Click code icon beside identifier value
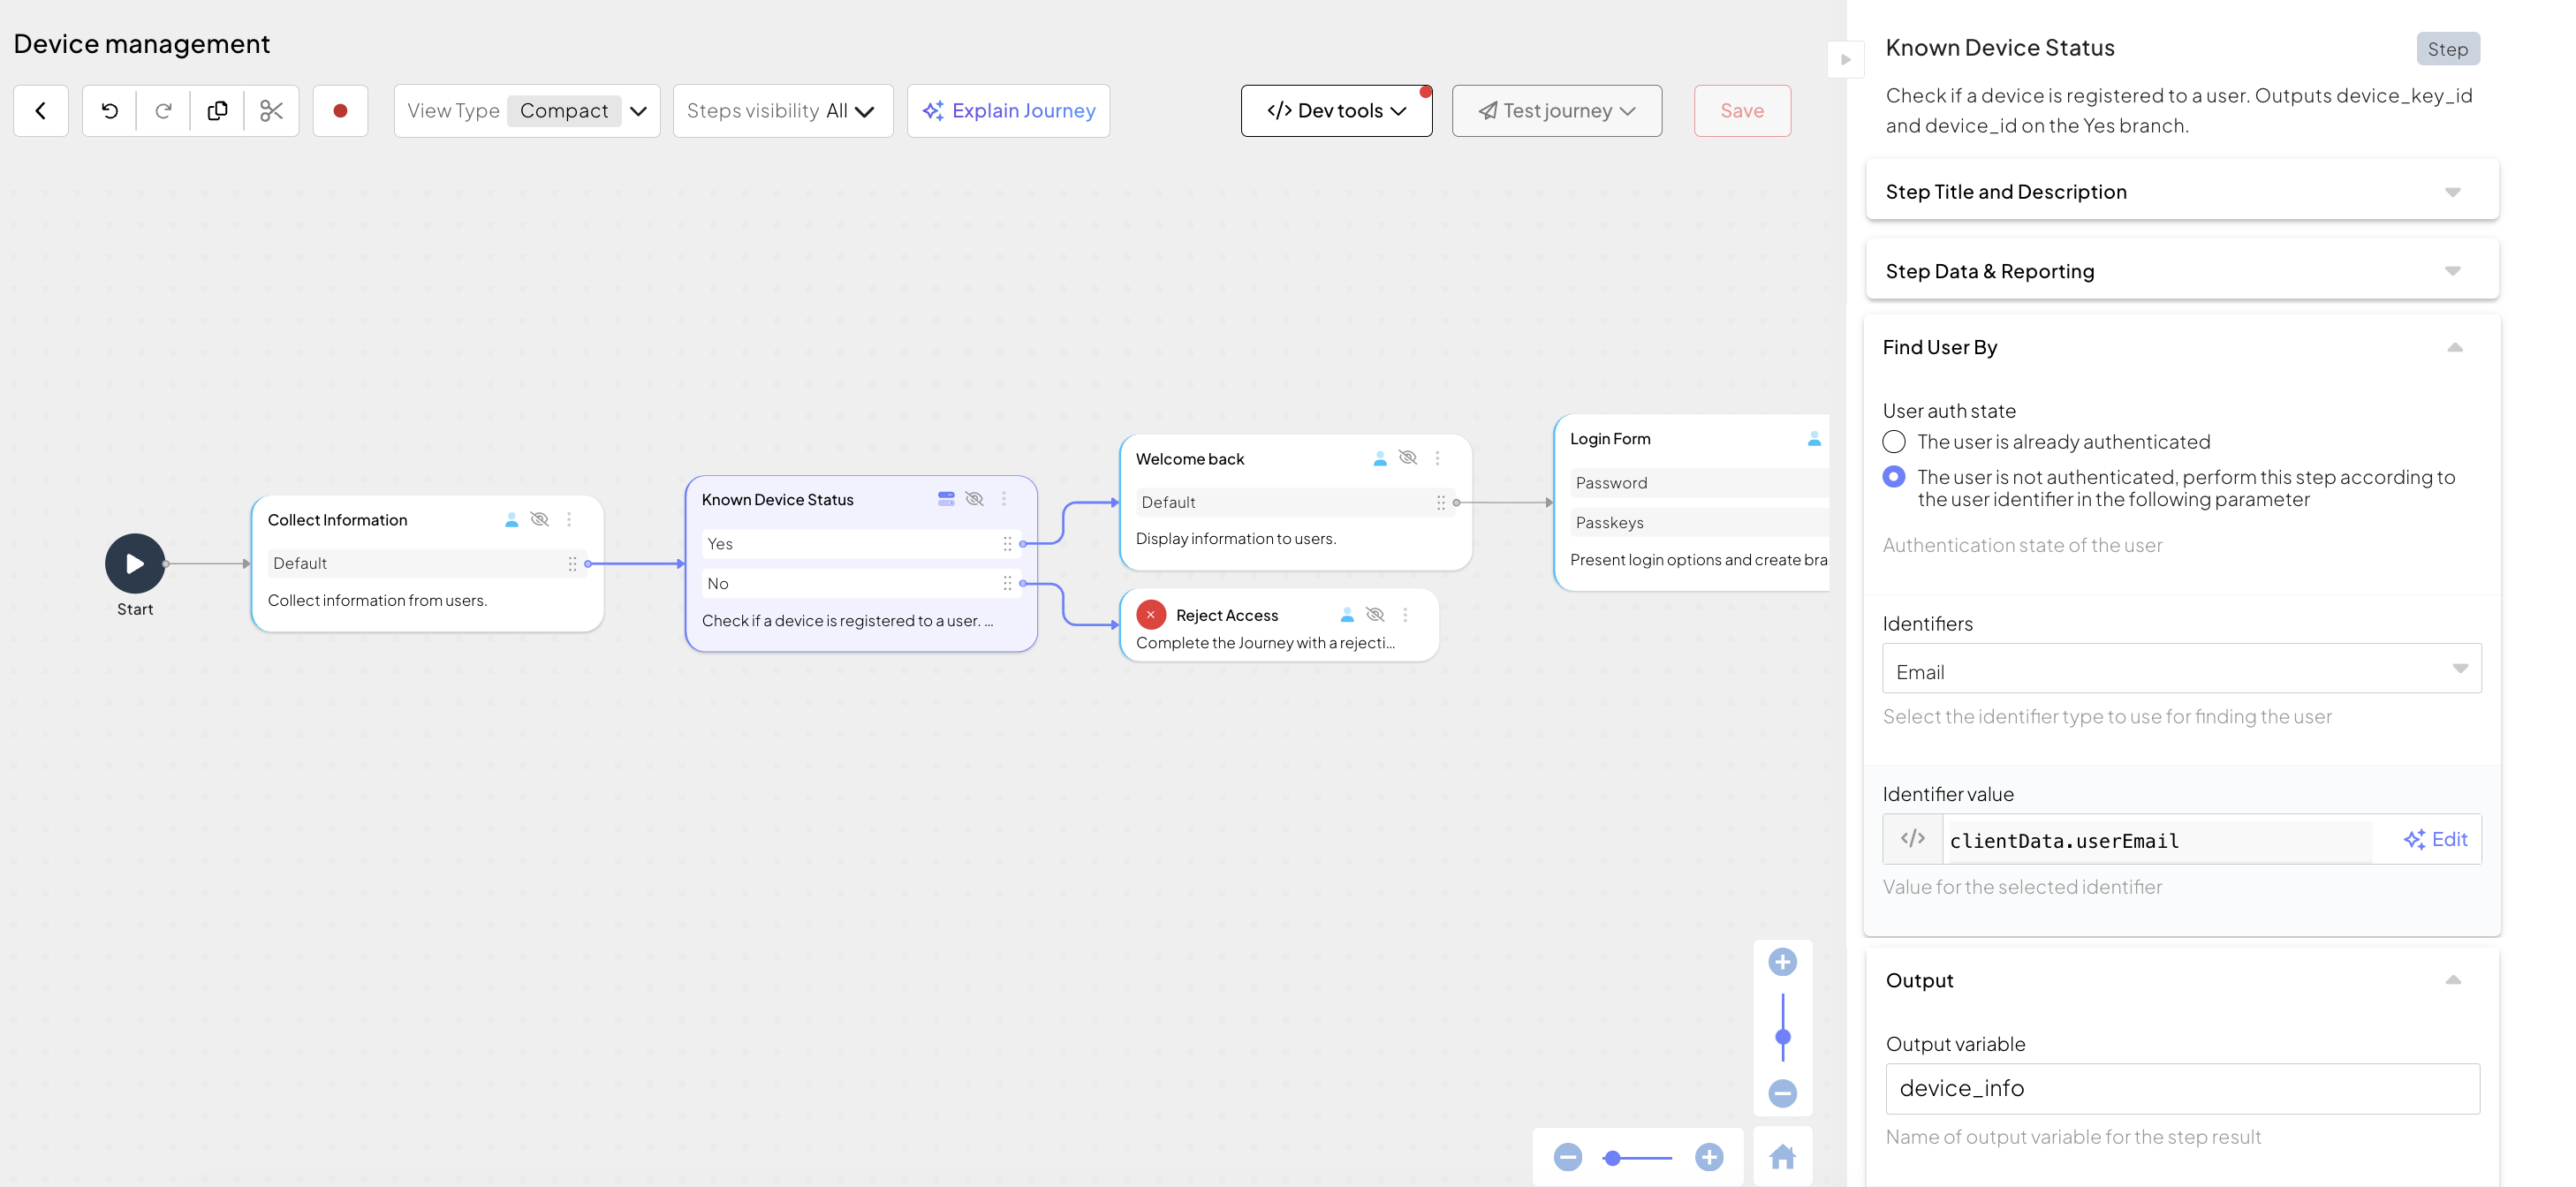Viewport: 2576px width, 1187px height. tap(1913, 838)
